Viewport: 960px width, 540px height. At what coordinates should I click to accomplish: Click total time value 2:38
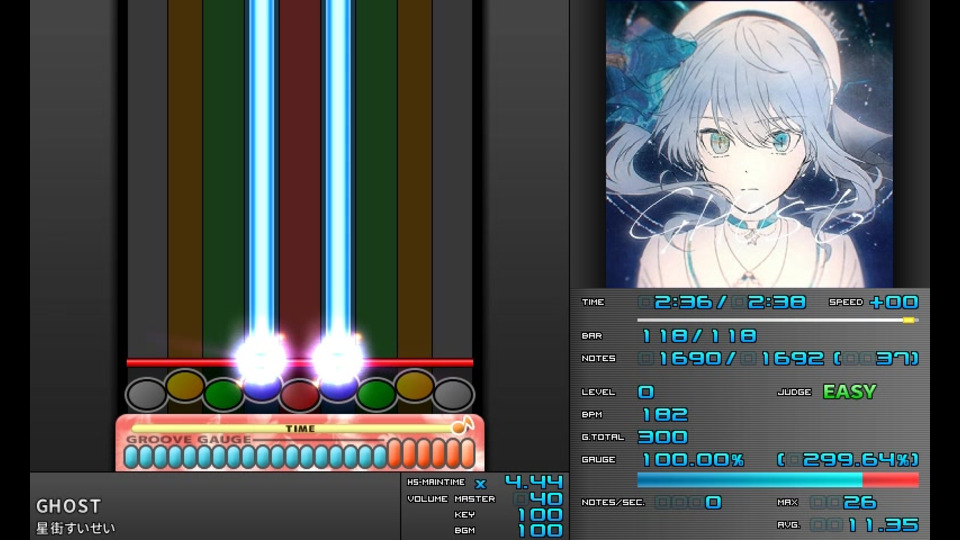coord(776,302)
